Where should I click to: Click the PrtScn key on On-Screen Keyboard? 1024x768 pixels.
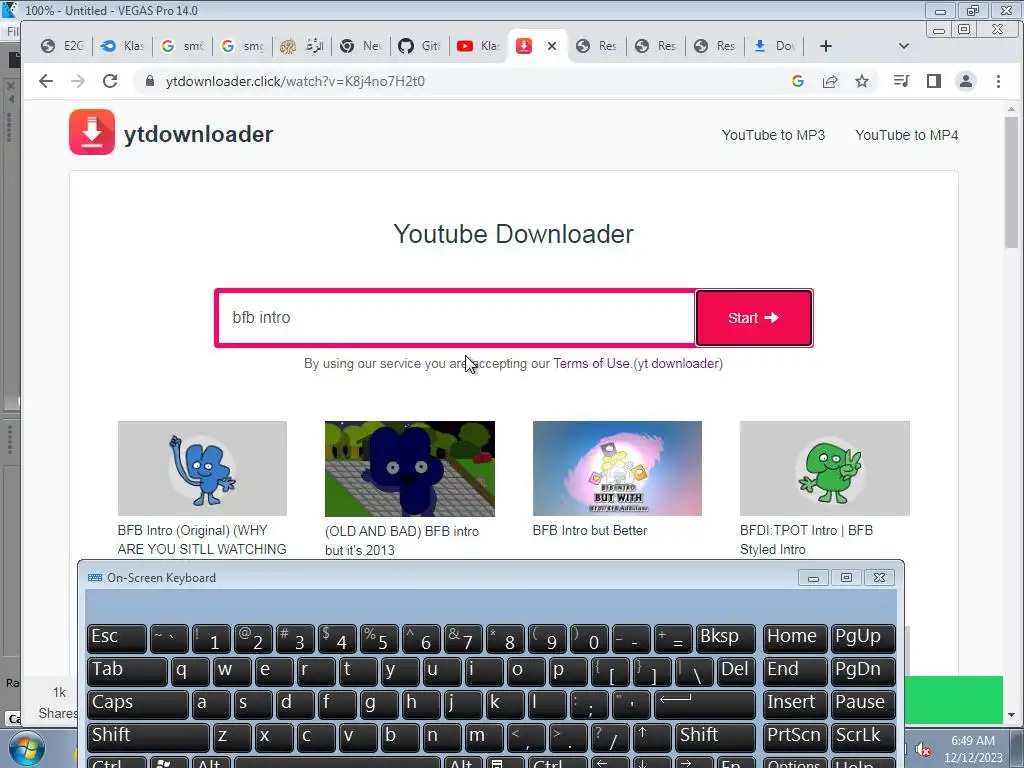[795, 737]
